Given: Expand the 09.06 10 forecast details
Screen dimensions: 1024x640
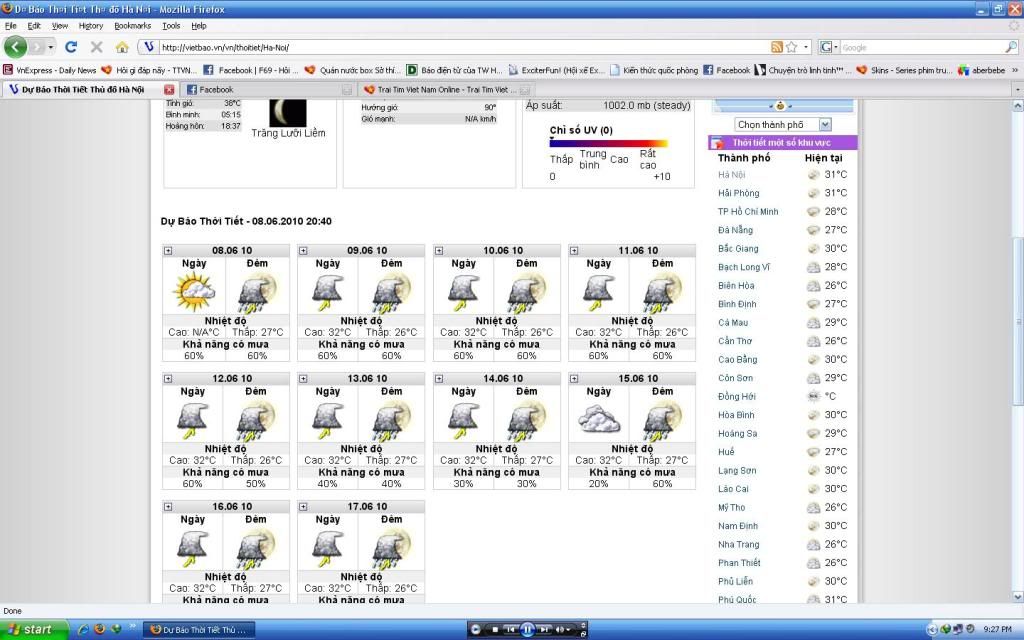Looking at the screenshot, I should [x=303, y=251].
